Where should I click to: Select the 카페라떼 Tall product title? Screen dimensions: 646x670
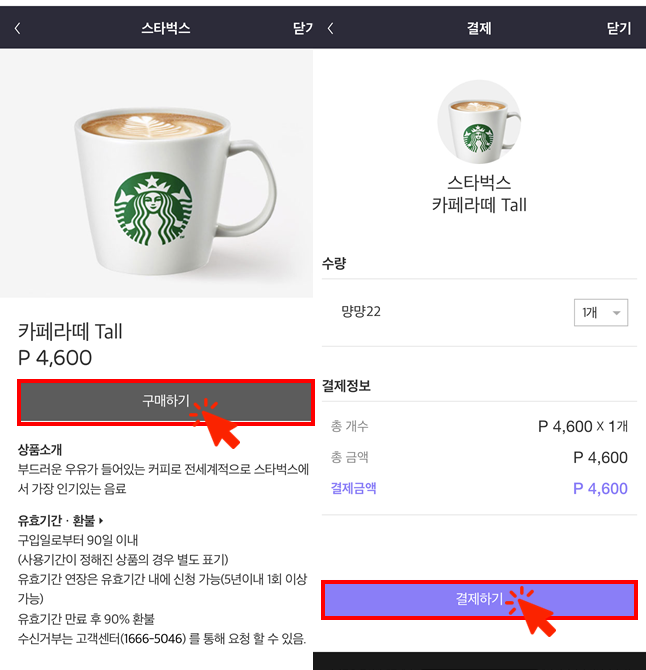point(70,332)
